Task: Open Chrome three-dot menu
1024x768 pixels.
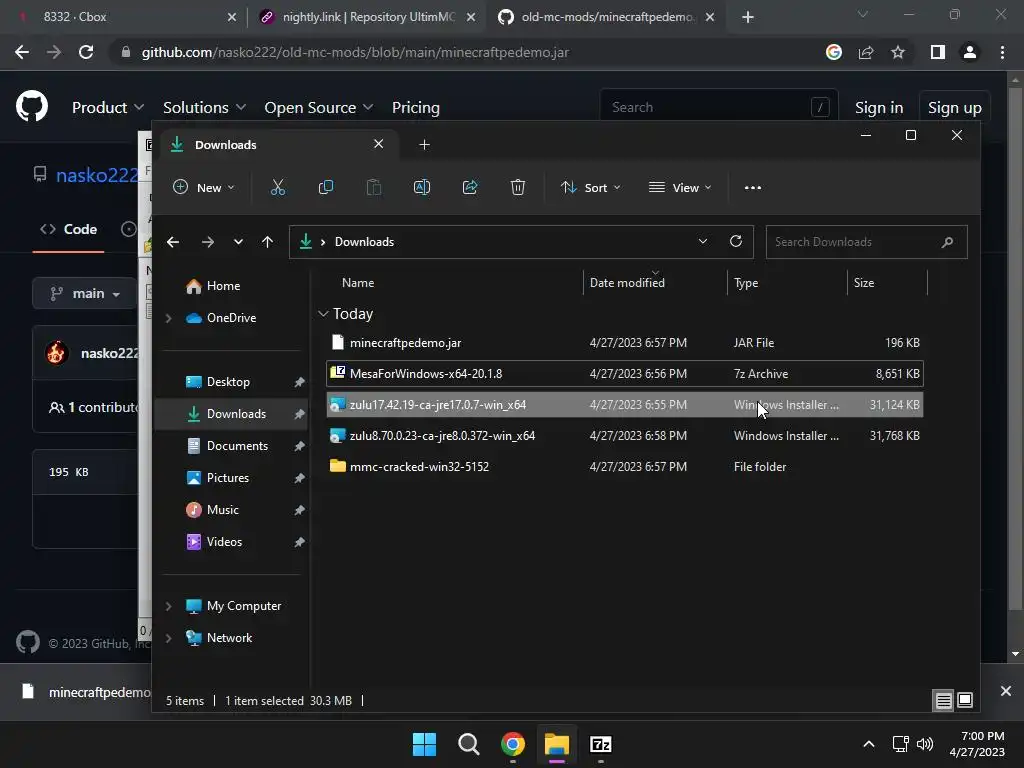Action: click(1002, 52)
